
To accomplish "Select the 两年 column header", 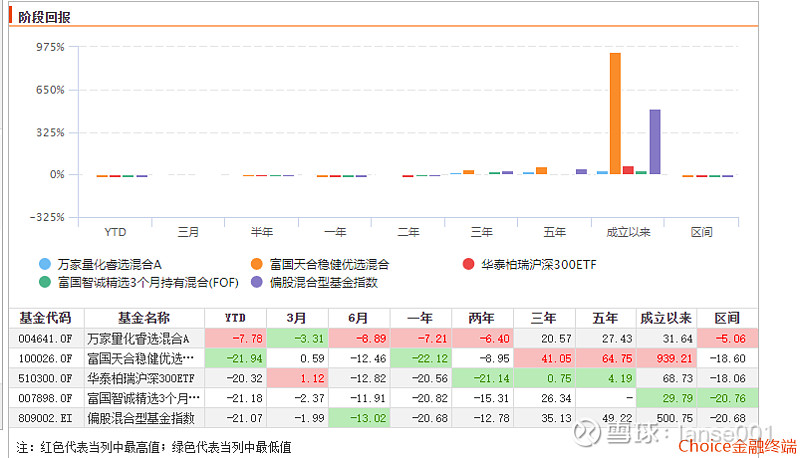I will coord(483,318).
